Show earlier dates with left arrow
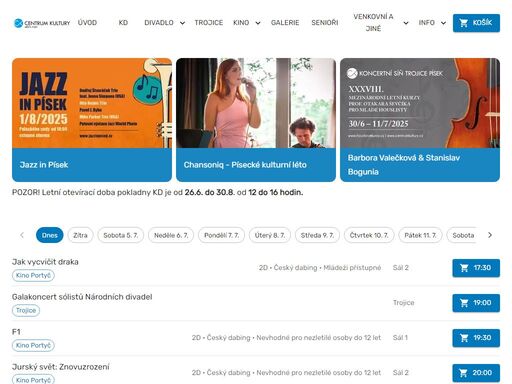 pos(22,235)
